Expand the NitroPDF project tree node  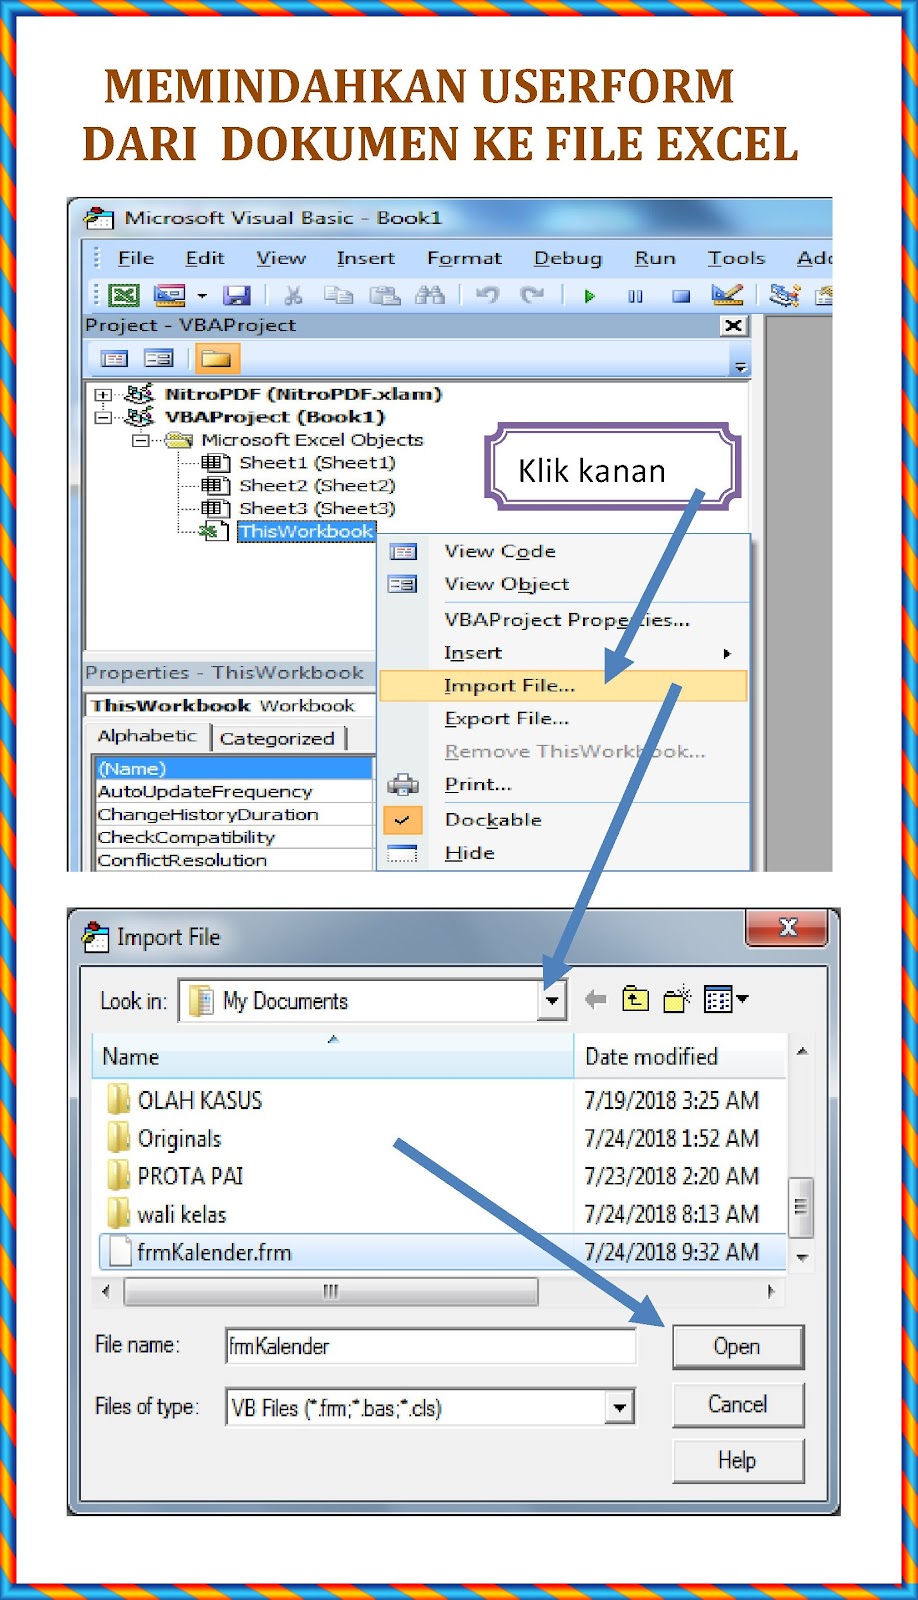click(102, 395)
